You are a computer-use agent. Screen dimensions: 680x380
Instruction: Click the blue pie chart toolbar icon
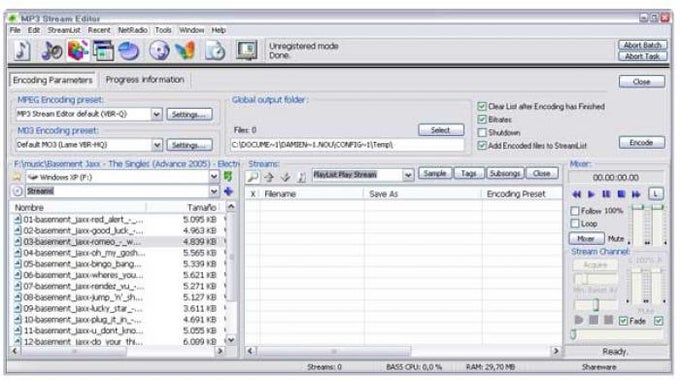129,51
